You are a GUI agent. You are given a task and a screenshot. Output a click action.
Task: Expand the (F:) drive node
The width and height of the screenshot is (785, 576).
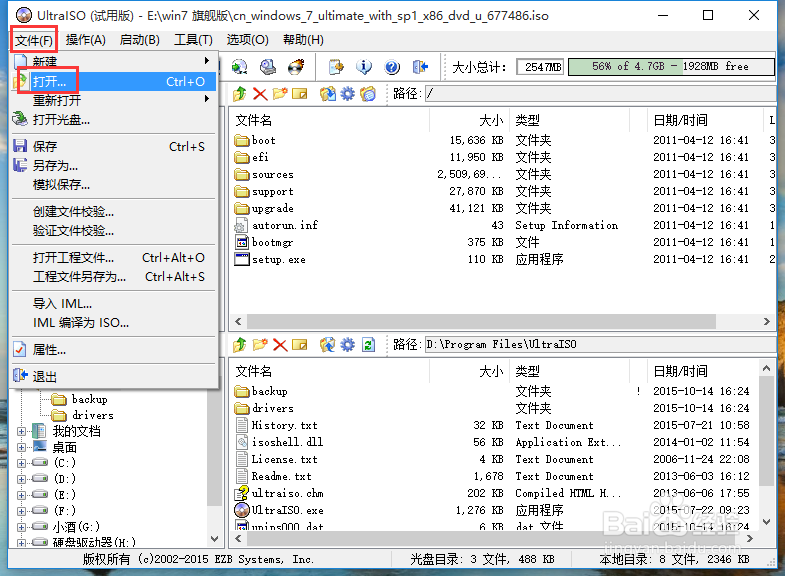21,511
